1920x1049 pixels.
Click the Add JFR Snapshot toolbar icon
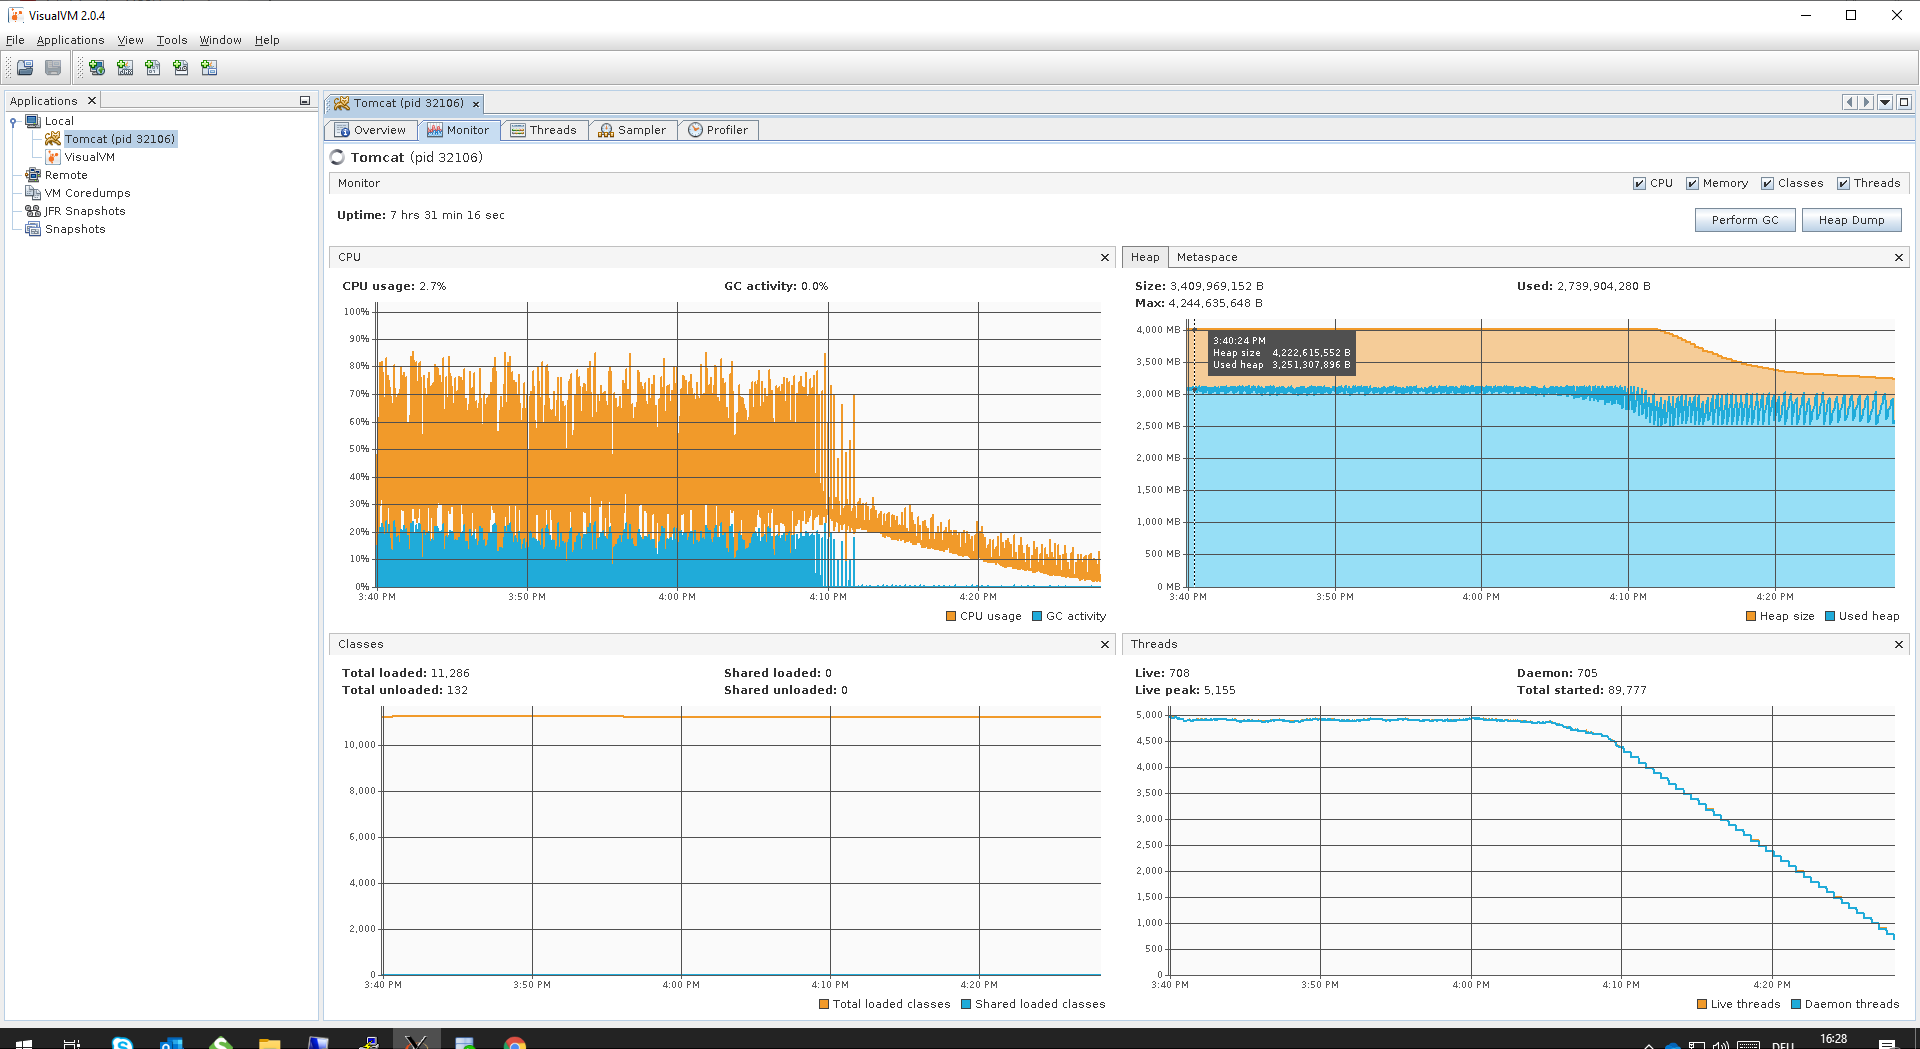tap(181, 67)
